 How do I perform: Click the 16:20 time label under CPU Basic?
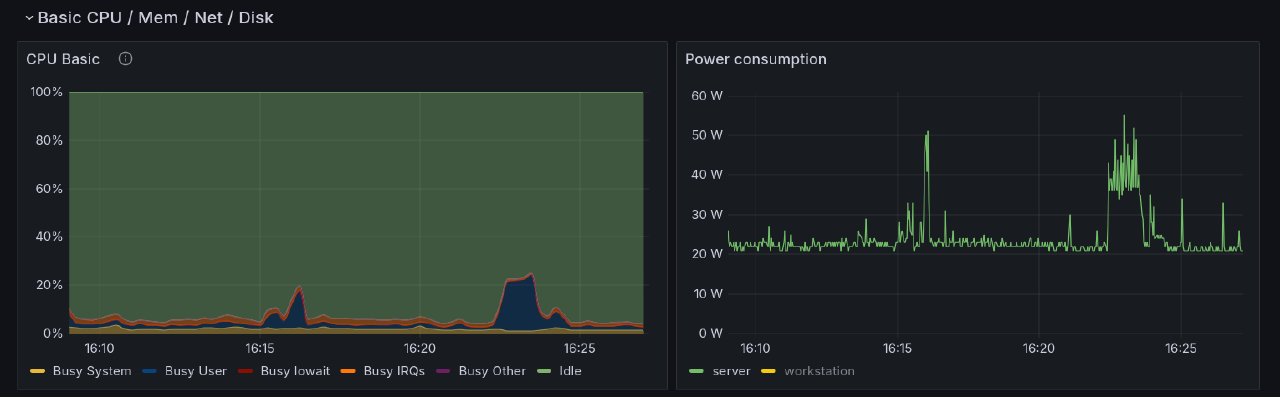(x=420, y=349)
